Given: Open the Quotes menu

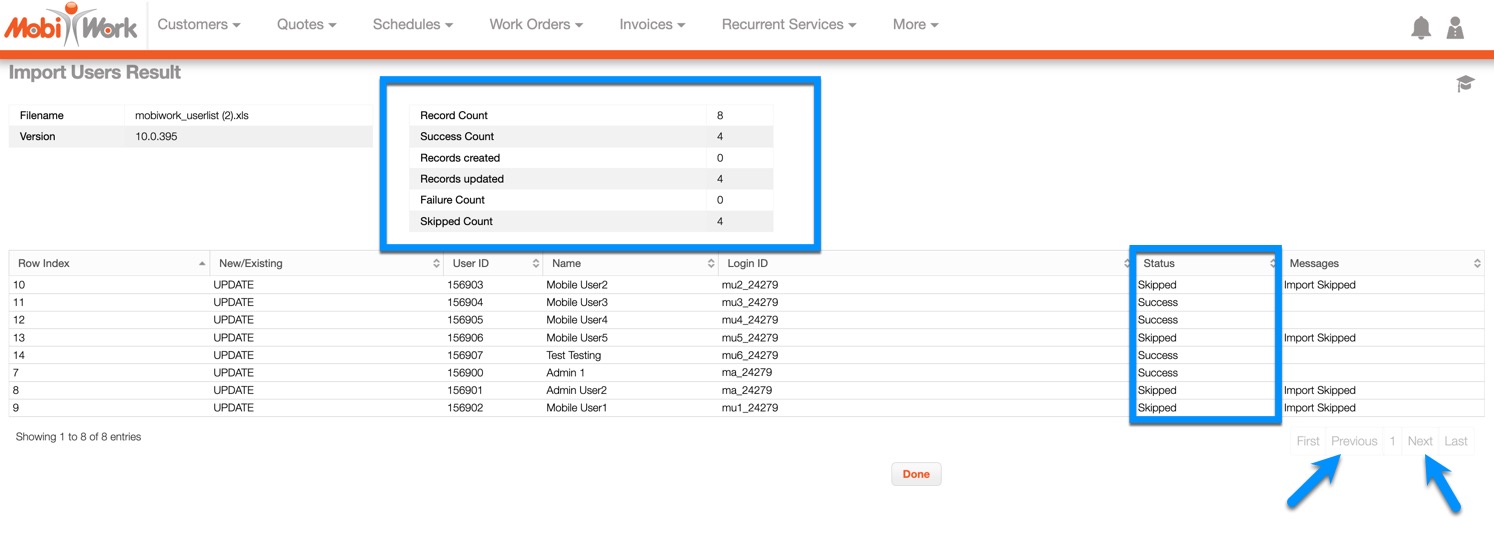Looking at the screenshot, I should tap(306, 25).
